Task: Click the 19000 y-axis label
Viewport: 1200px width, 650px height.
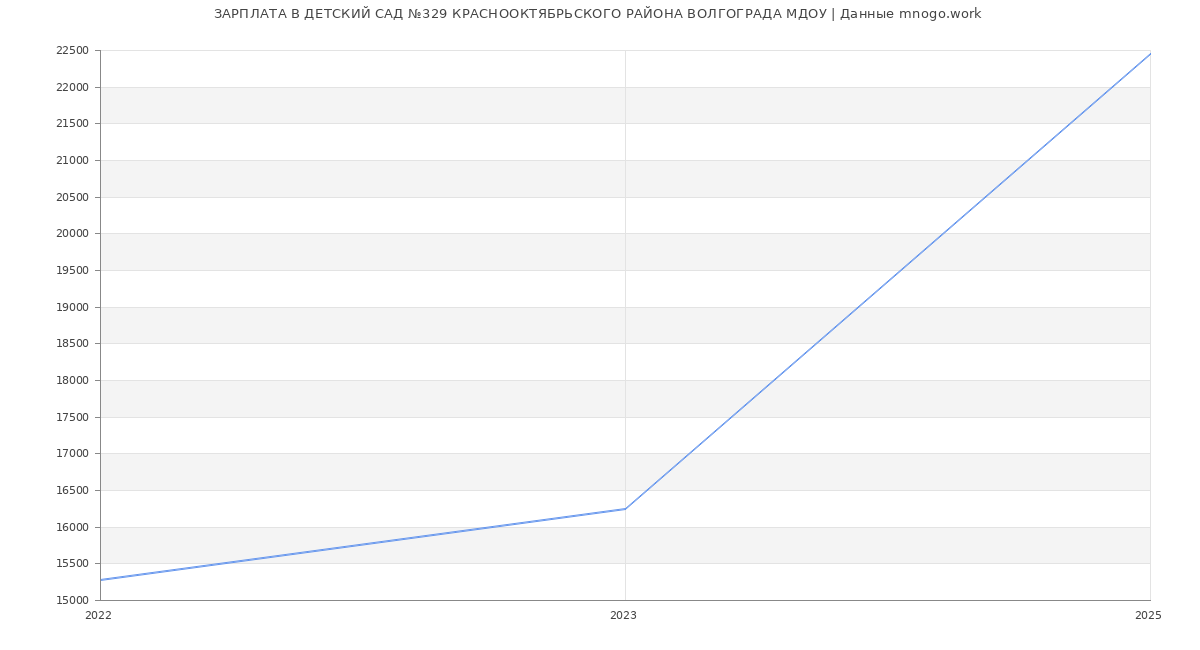Action: (x=72, y=308)
